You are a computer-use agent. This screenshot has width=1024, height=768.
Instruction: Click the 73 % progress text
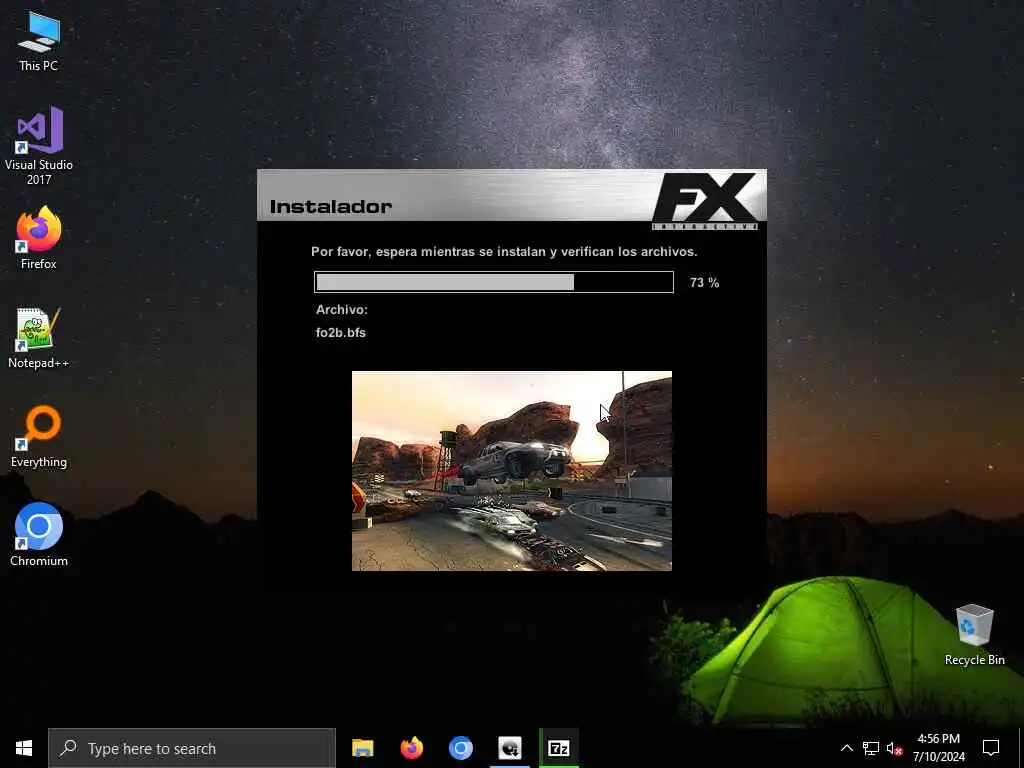[704, 283]
